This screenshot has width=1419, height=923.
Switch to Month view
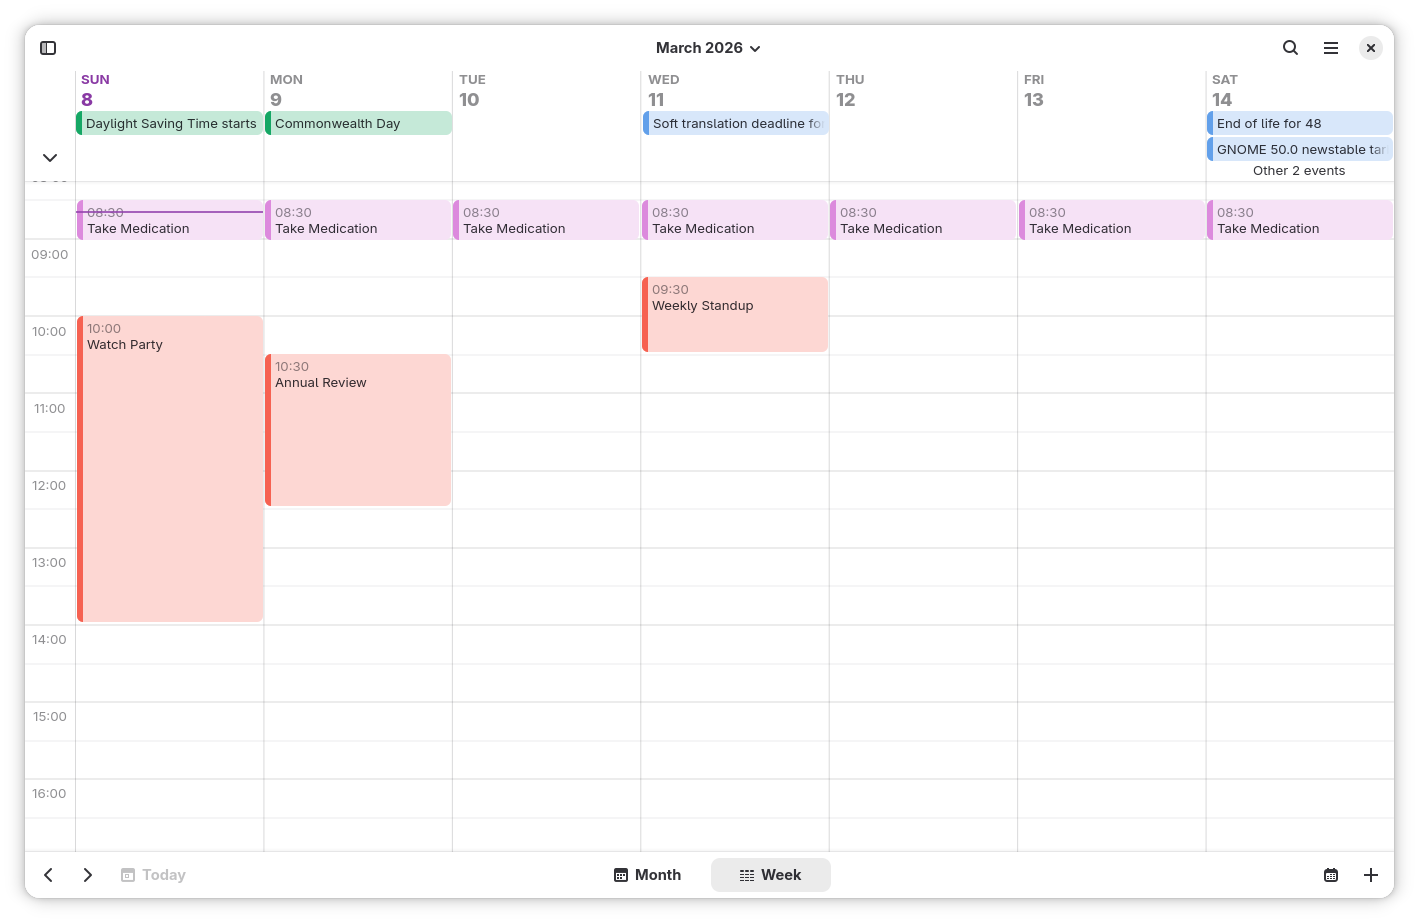pos(647,875)
